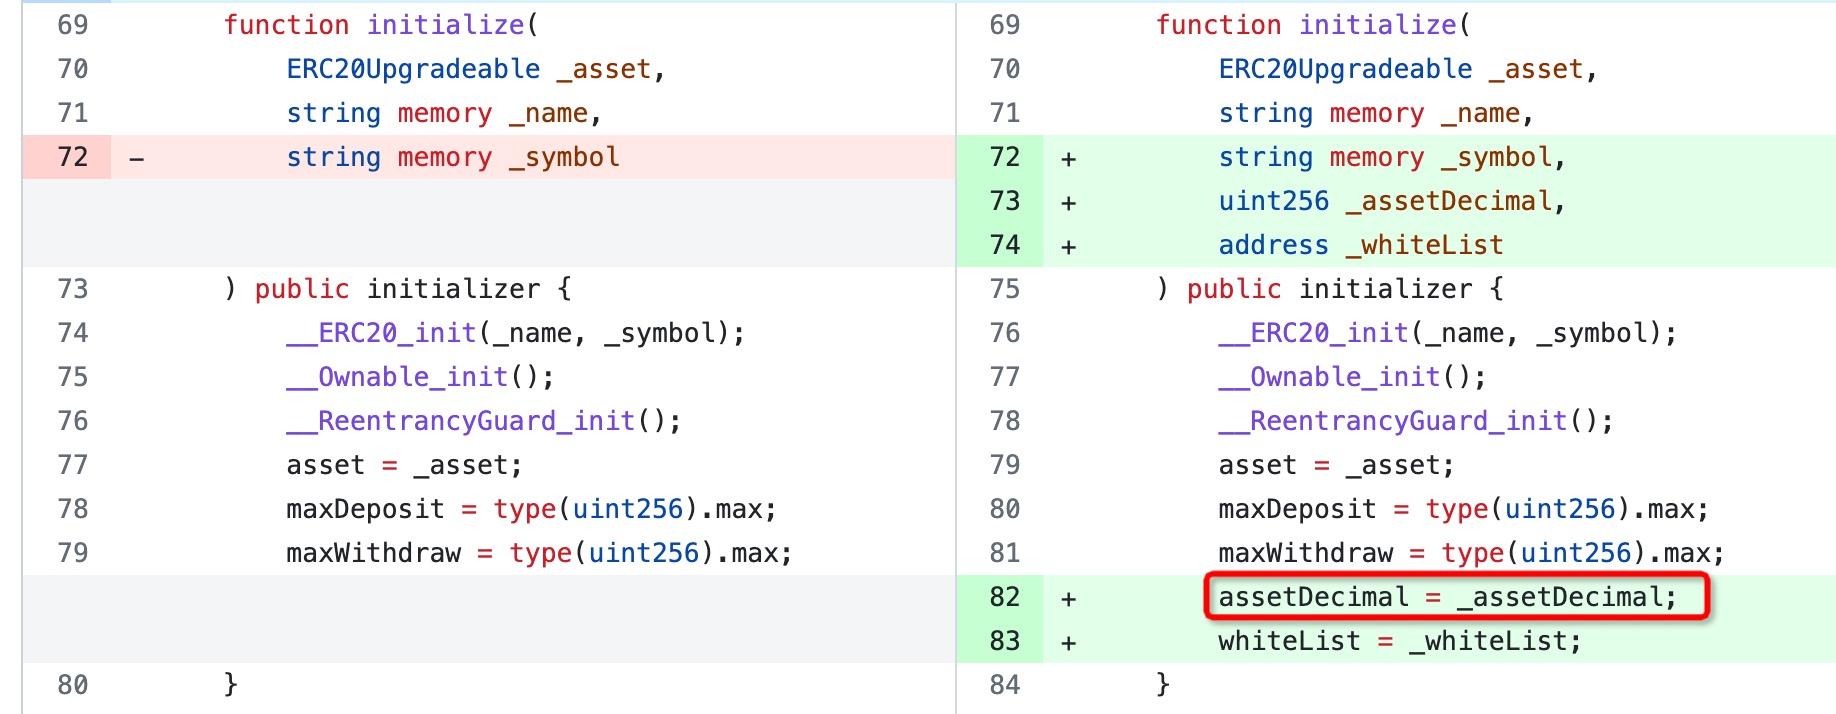Click the added whiteList = _whiteList; line
Image resolution: width=1836 pixels, height=714 pixels.
click(1399, 641)
